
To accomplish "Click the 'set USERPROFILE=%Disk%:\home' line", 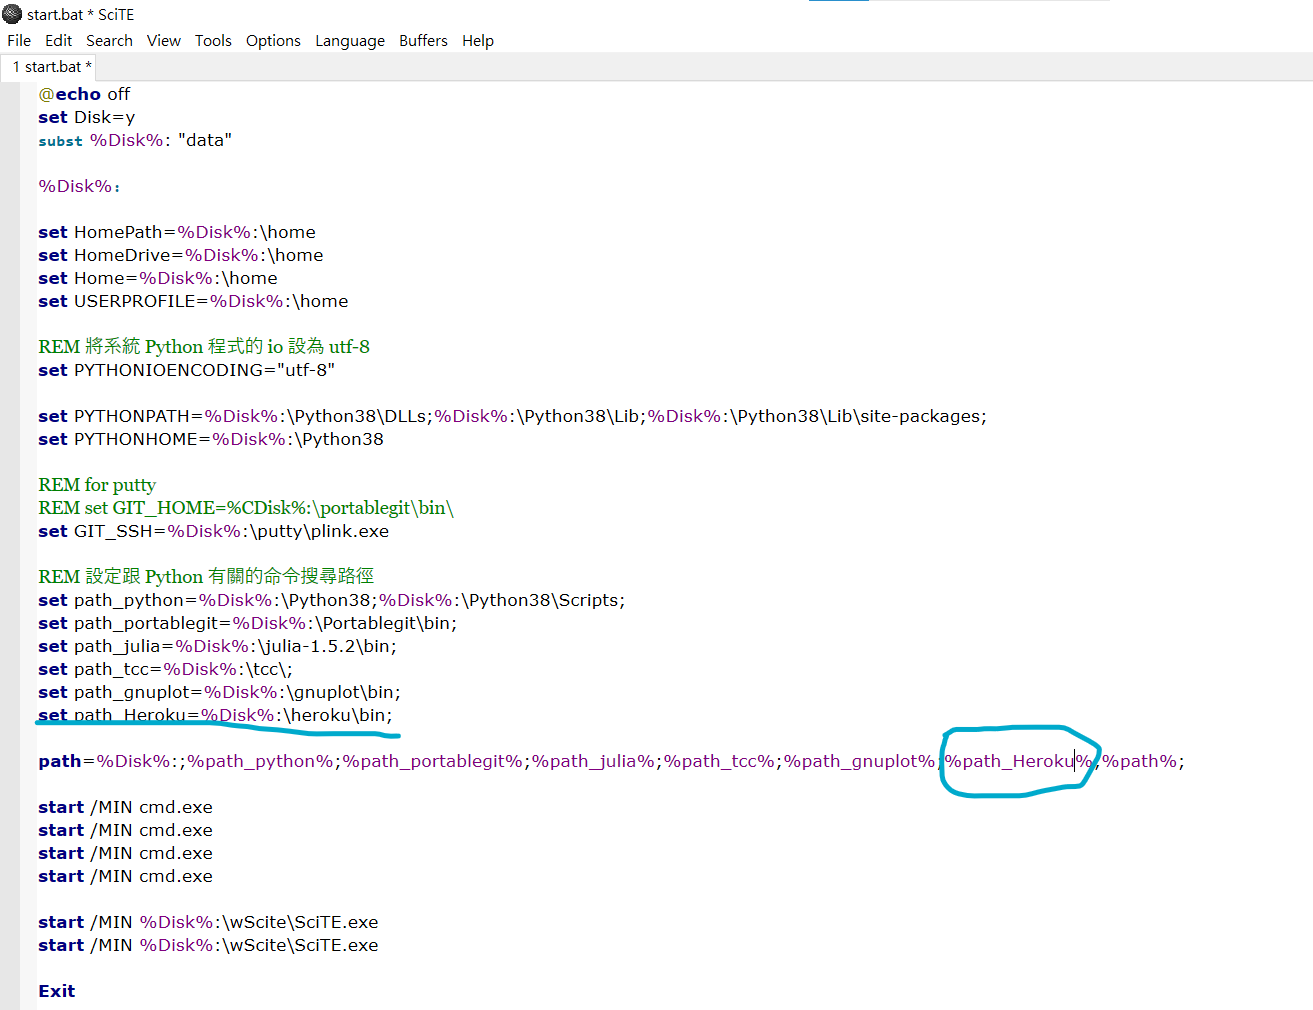I will point(193,301).
